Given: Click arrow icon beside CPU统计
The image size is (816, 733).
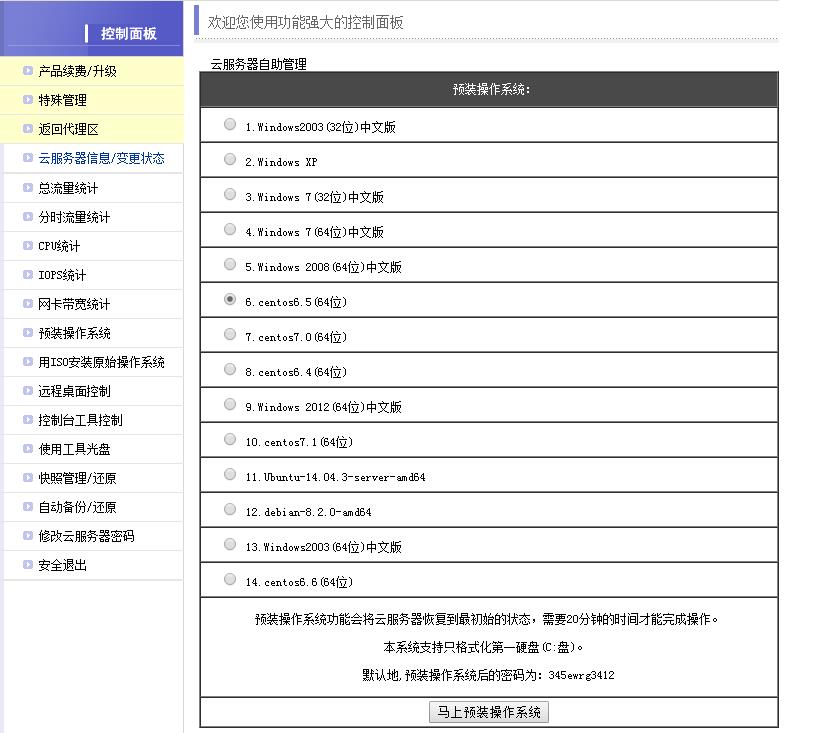Looking at the screenshot, I should 28,246.
